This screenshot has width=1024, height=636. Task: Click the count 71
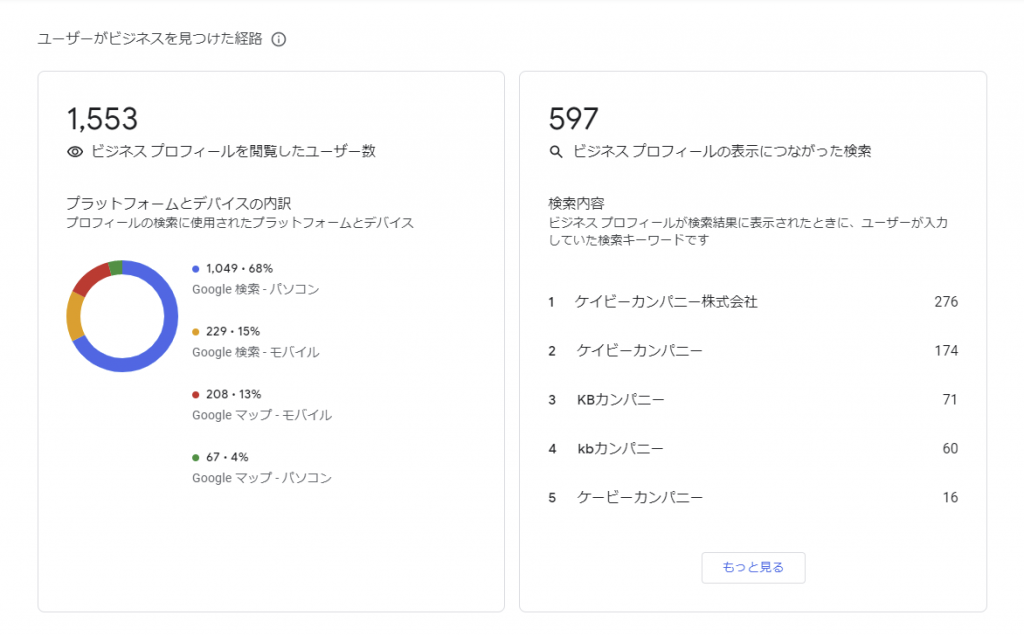(950, 400)
